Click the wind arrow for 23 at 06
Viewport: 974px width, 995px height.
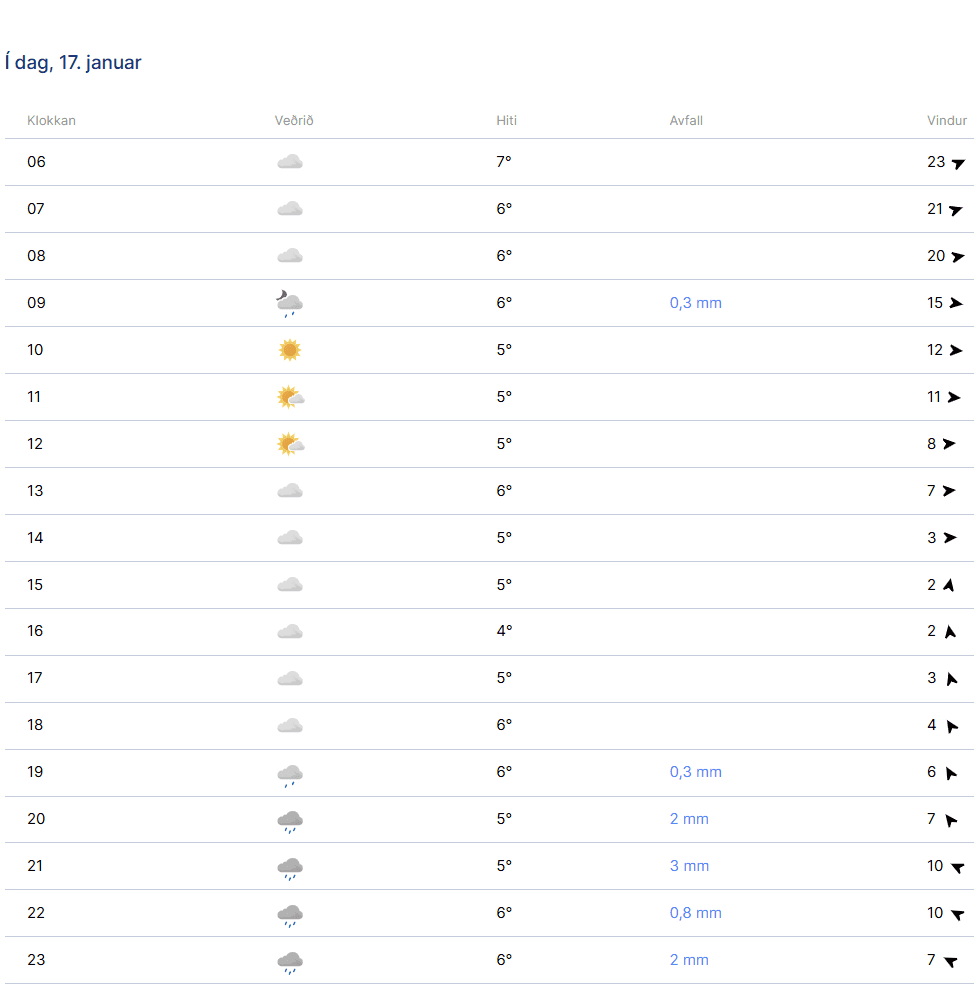[x=958, y=164]
